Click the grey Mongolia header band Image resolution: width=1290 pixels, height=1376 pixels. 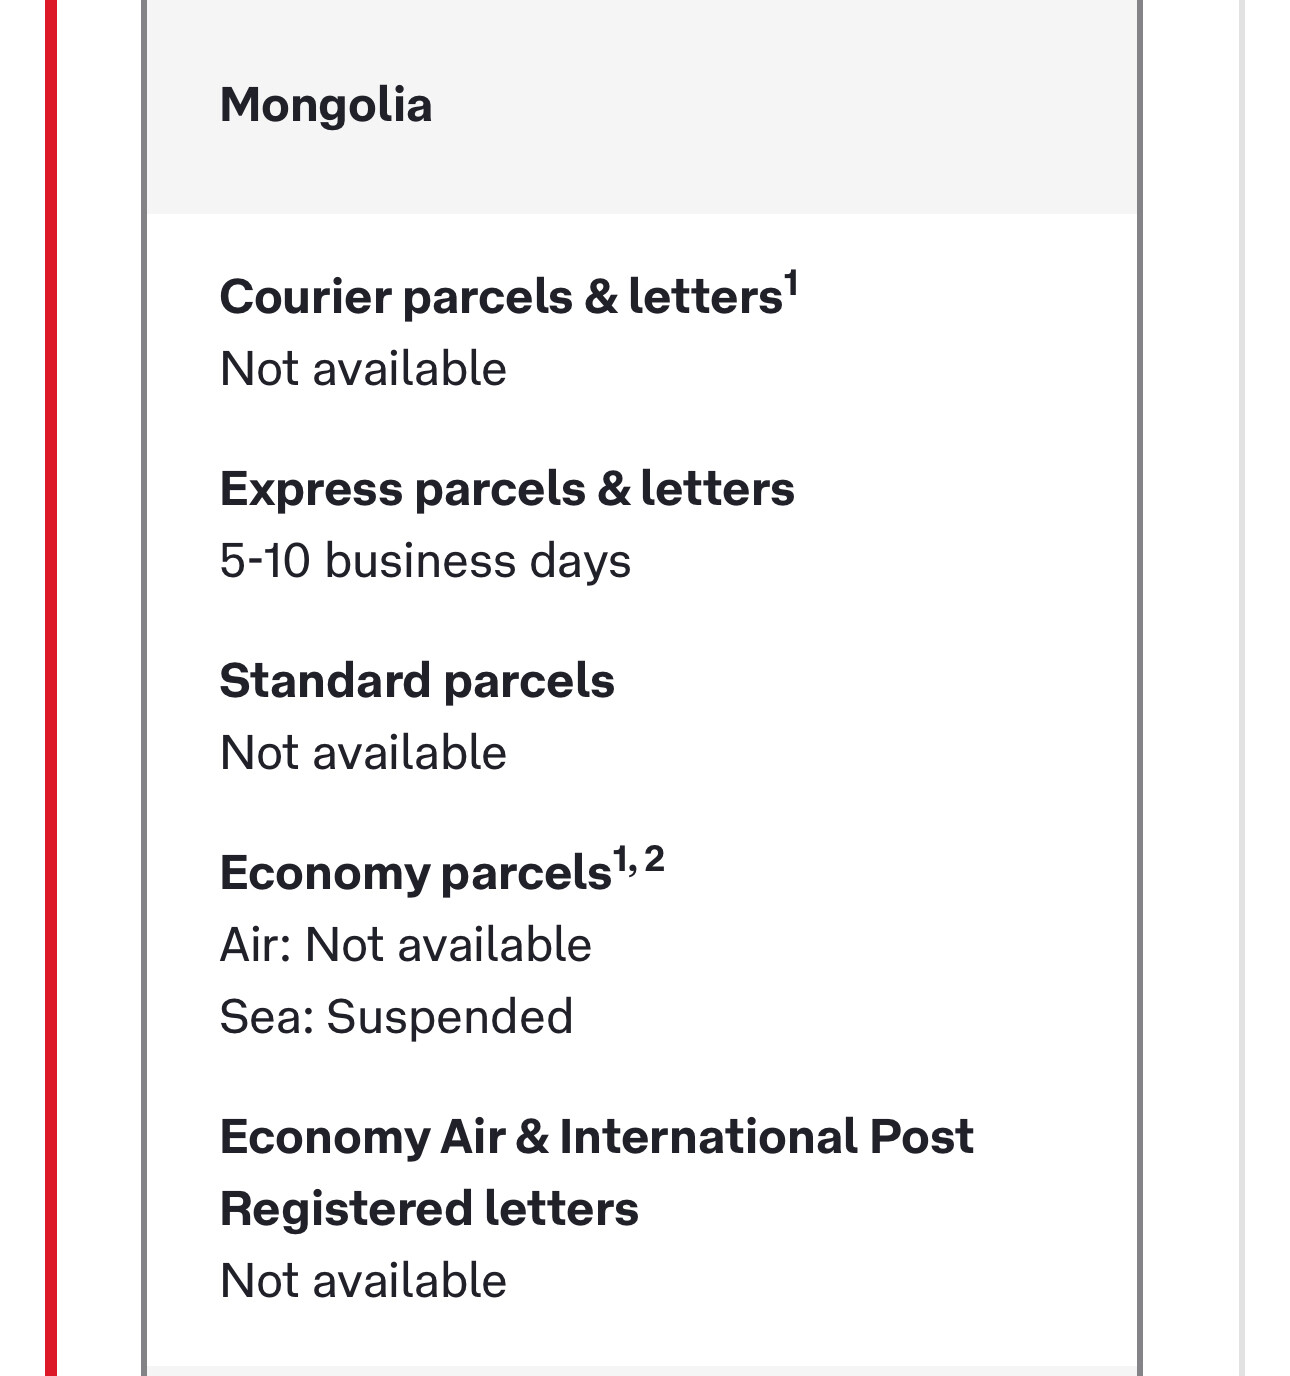pos(642,106)
